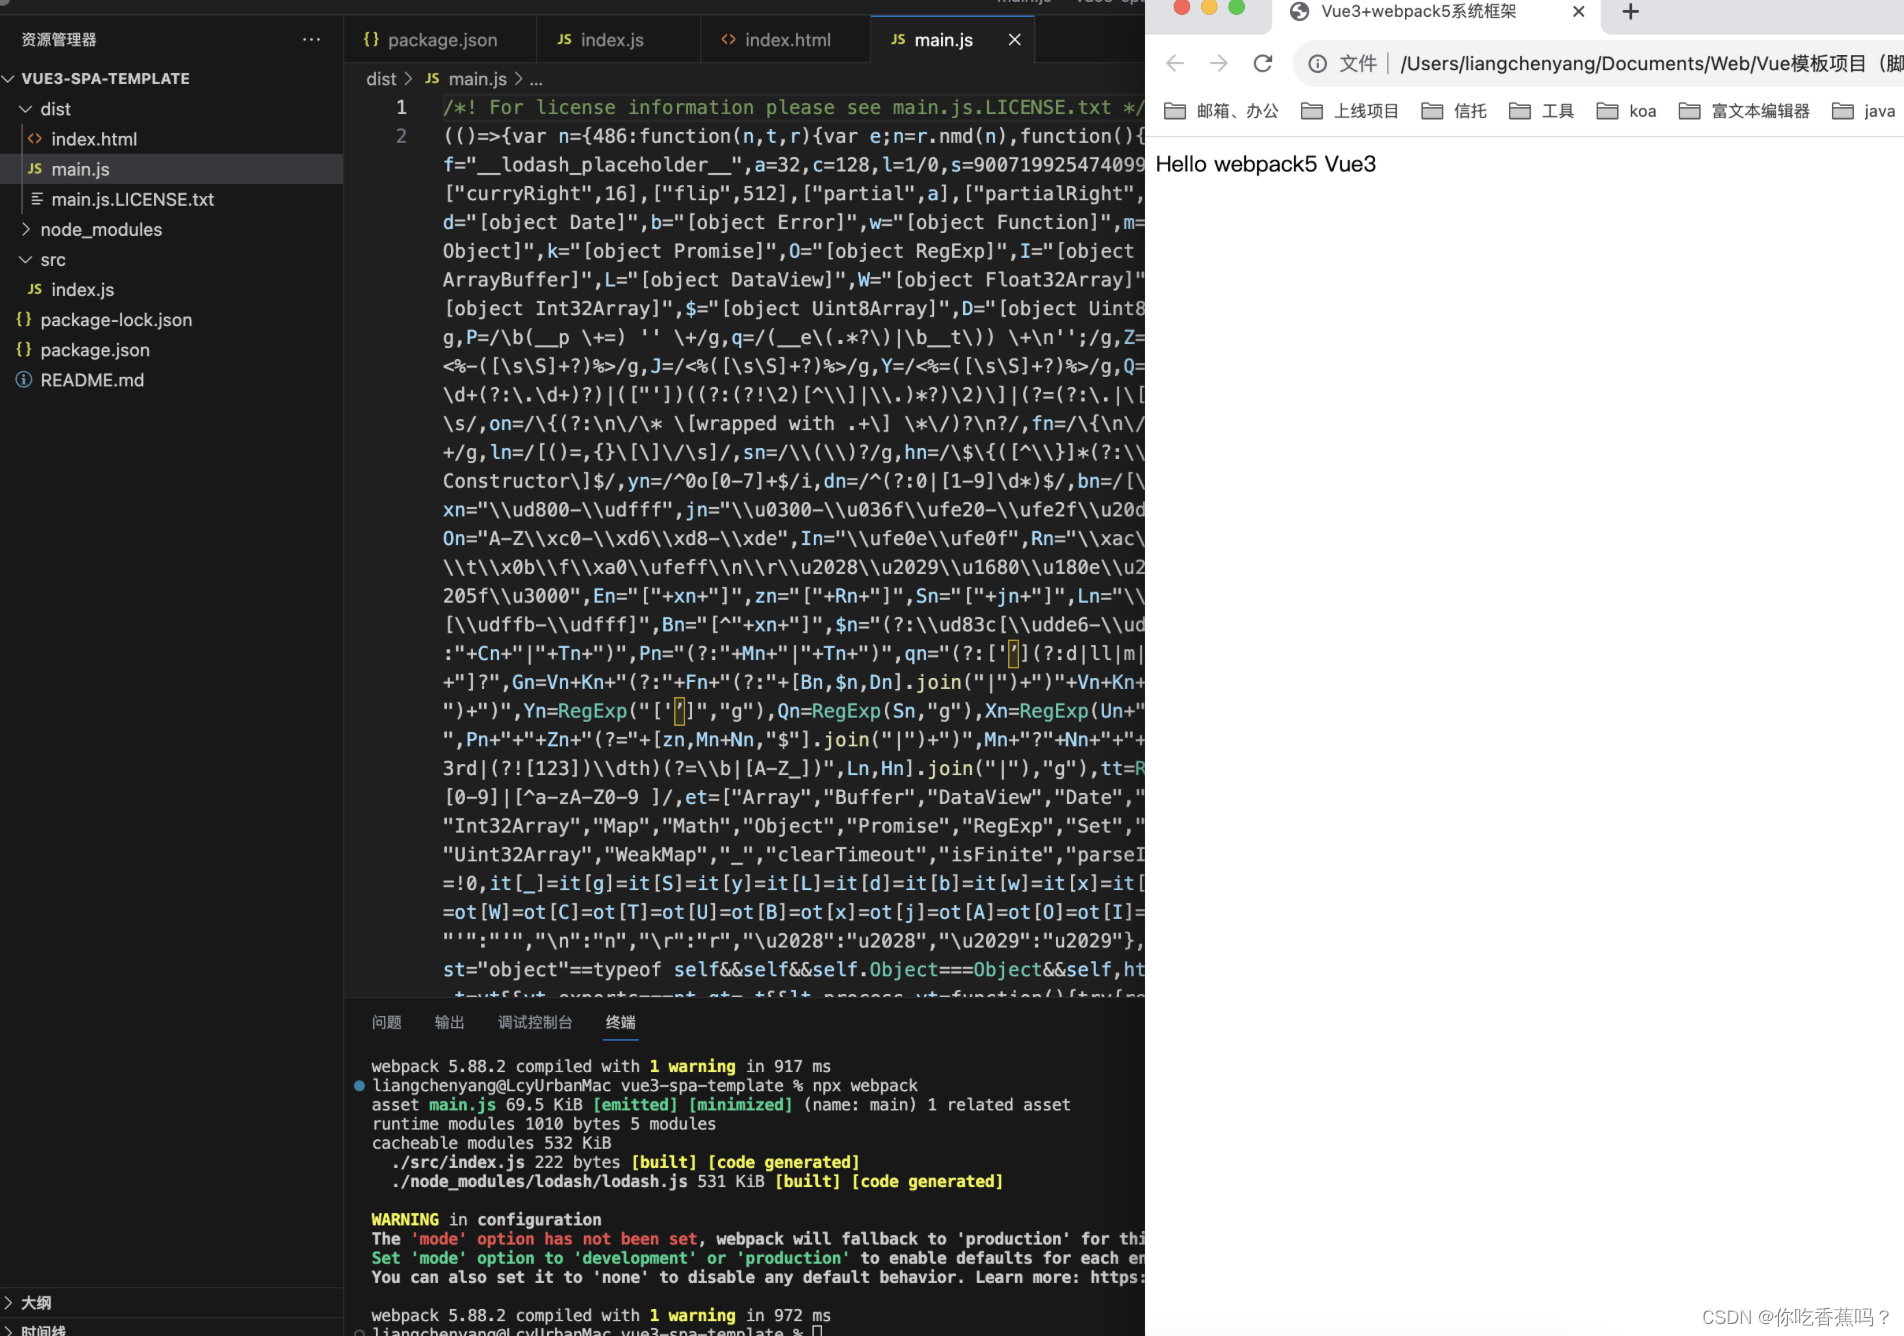Switch to the package.json editor tab

440,40
